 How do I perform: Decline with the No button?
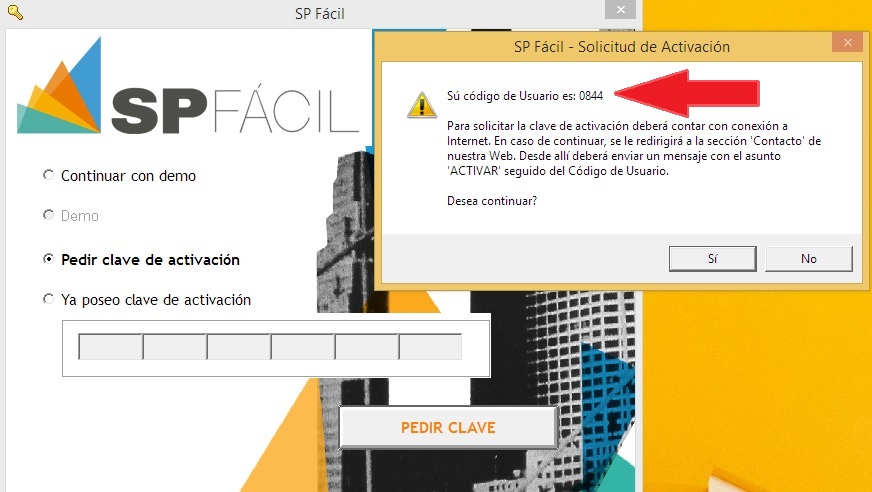coord(809,259)
